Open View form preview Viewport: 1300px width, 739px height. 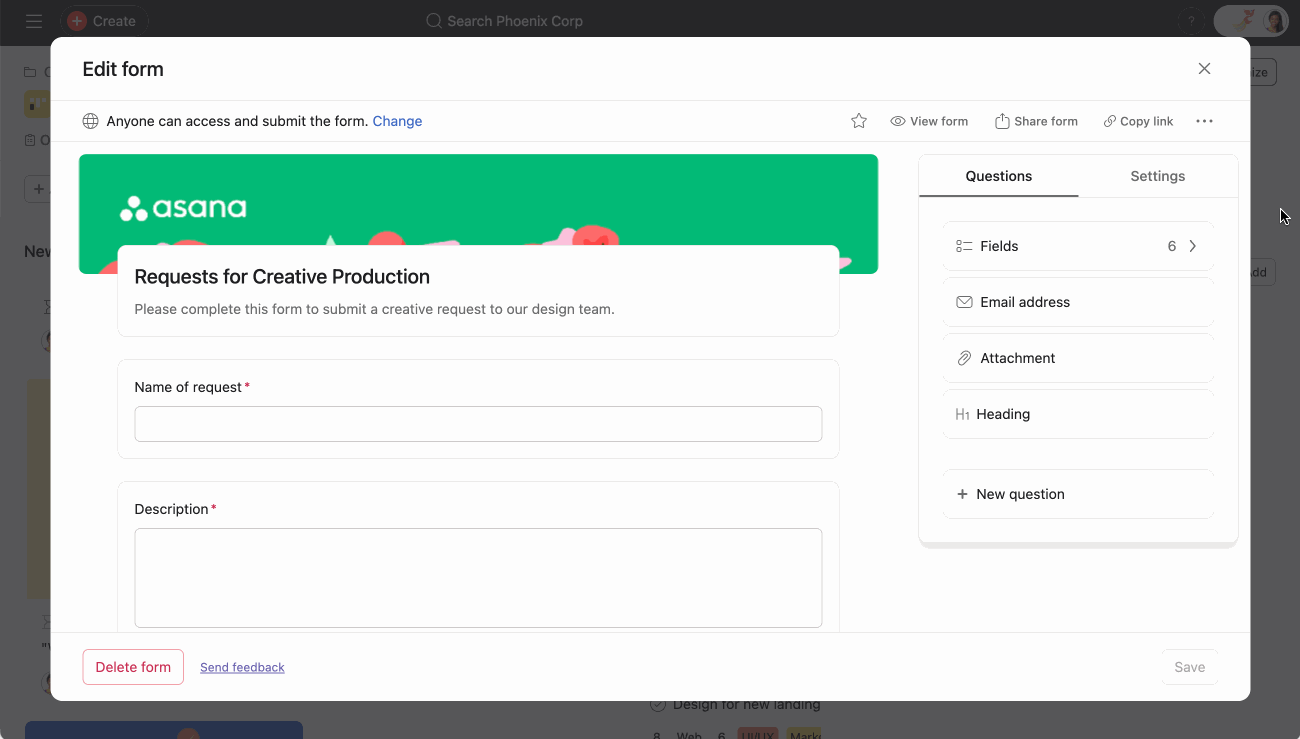pyautogui.click(x=928, y=120)
